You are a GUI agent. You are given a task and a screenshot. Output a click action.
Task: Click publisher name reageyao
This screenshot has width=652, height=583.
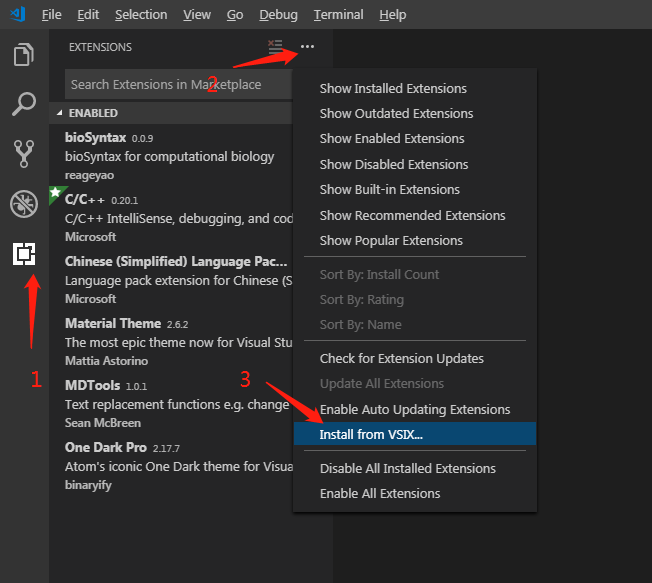(x=89, y=175)
